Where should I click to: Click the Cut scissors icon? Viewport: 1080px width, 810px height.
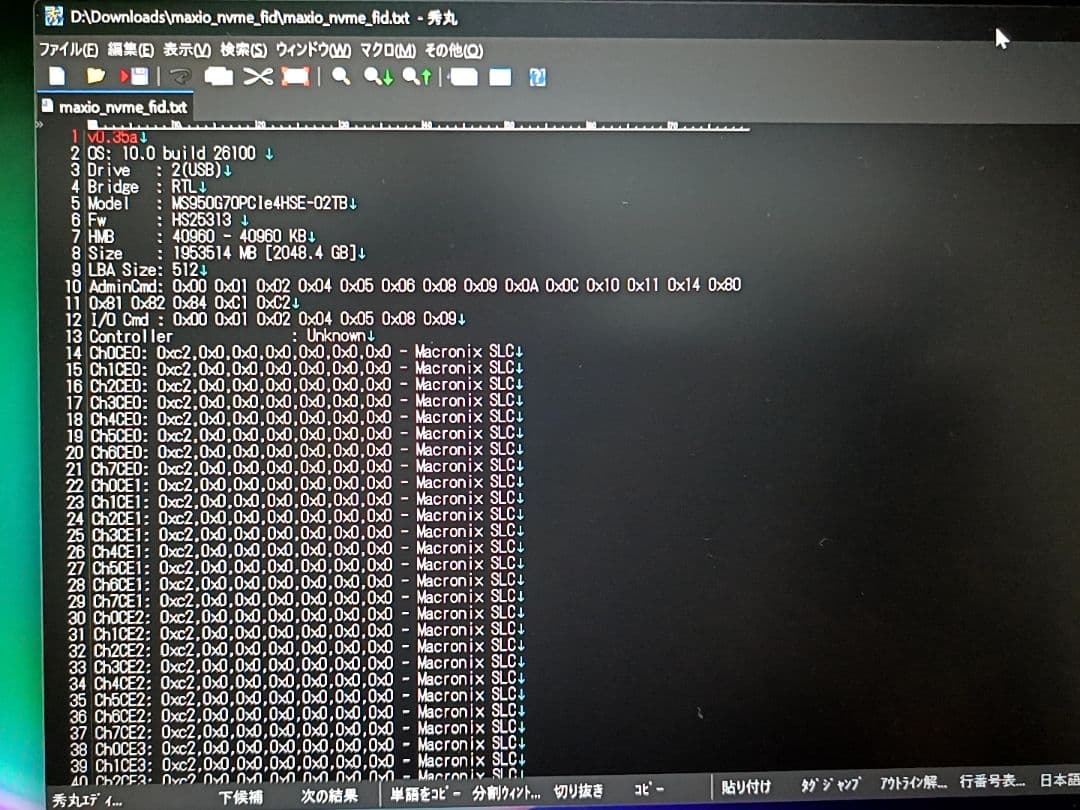coord(258,76)
